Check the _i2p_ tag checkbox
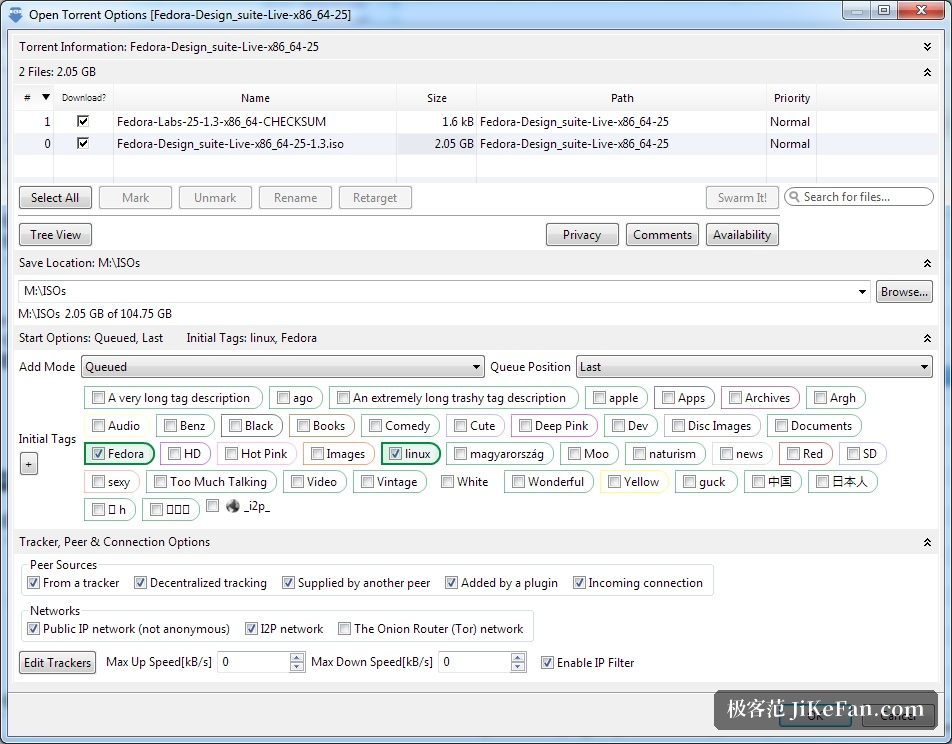Image resolution: width=952 pixels, height=744 pixels. click(x=212, y=505)
